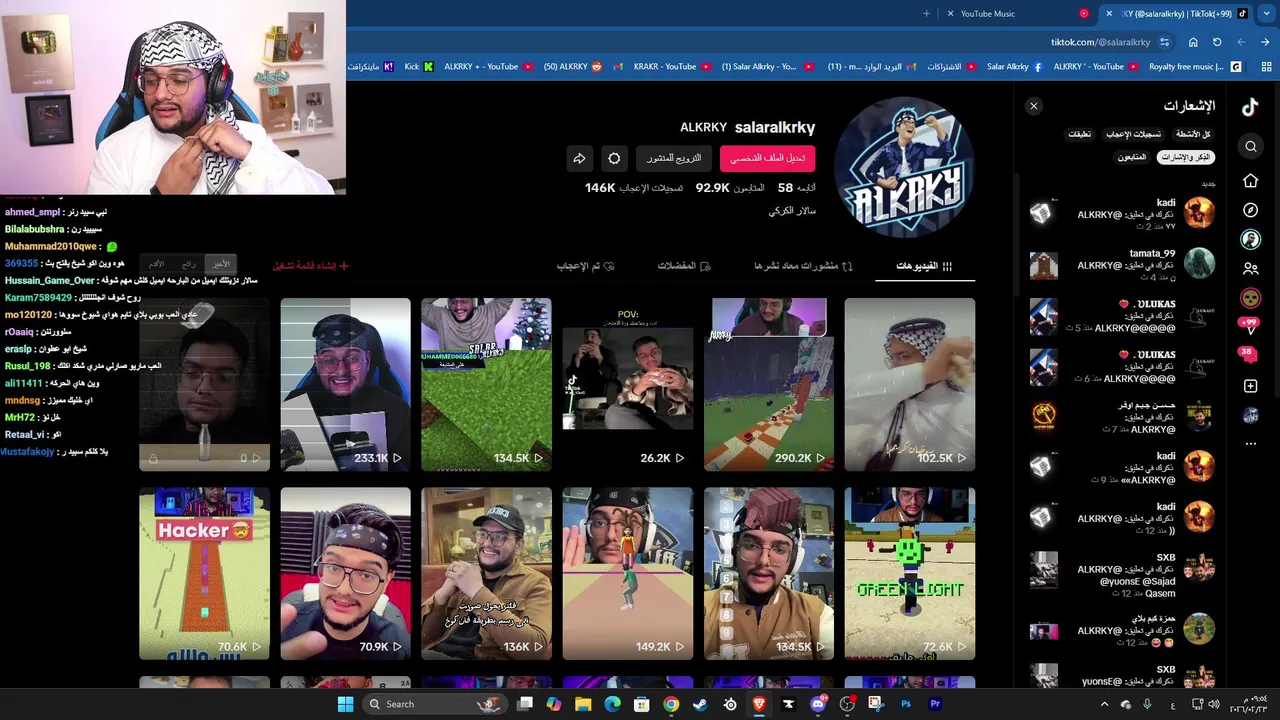Open the video with 290.2K views
1280x720 pixels.
click(x=768, y=384)
